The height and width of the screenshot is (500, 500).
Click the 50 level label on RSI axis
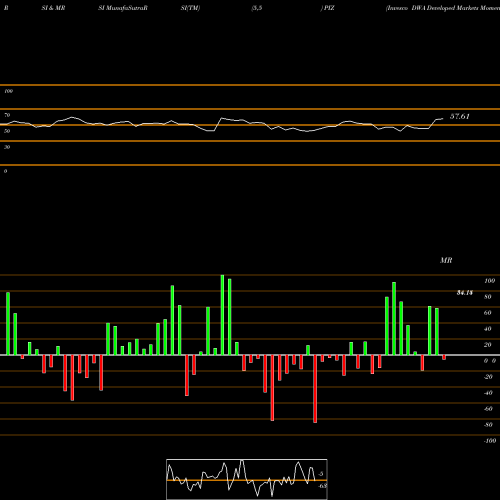[x=7, y=131]
